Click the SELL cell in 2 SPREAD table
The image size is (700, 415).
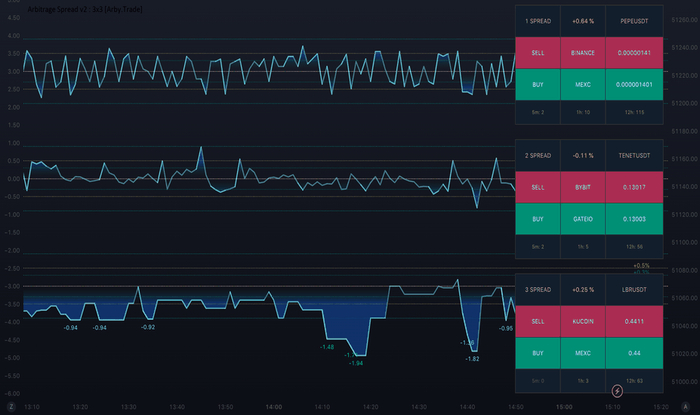[x=538, y=187]
